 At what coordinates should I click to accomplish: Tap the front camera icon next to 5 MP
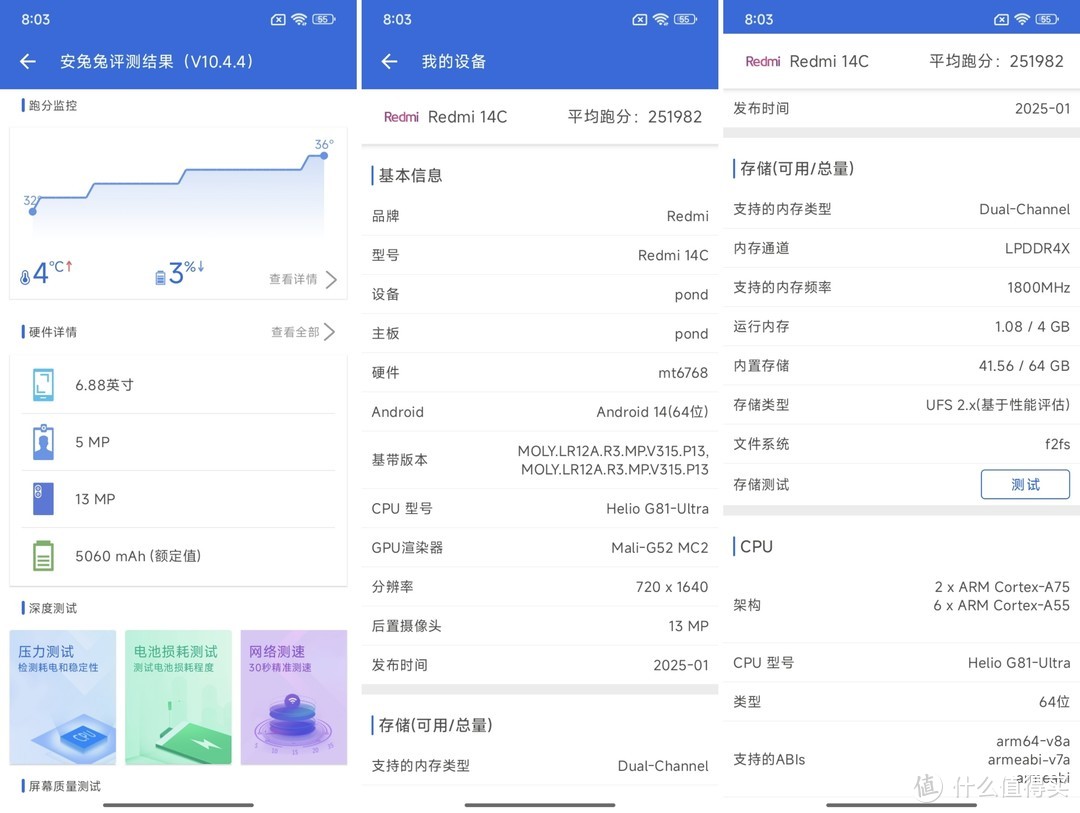43,442
